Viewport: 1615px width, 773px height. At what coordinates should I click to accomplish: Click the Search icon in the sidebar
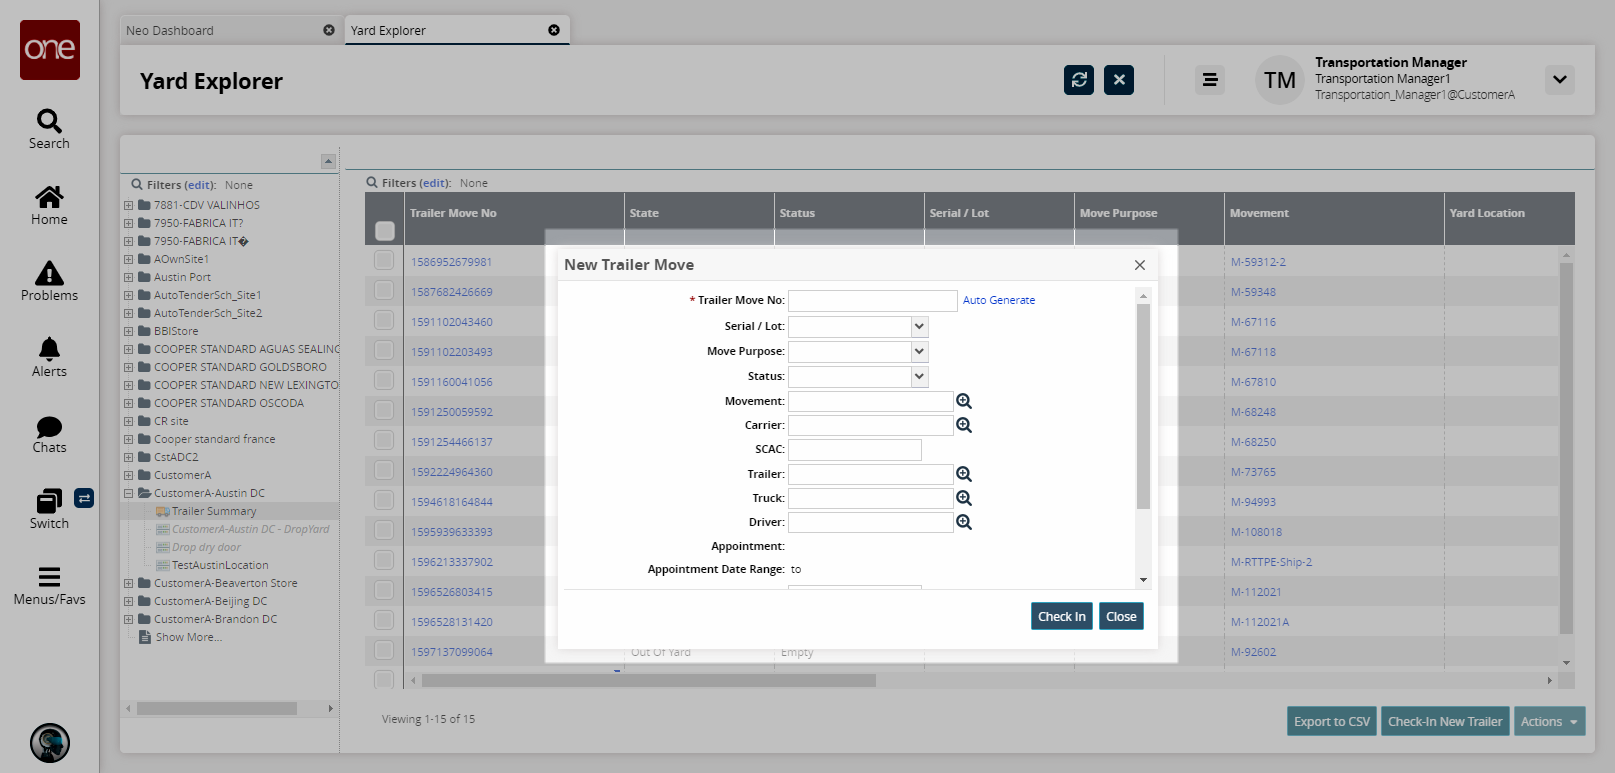pyautogui.click(x=49, y=122)
